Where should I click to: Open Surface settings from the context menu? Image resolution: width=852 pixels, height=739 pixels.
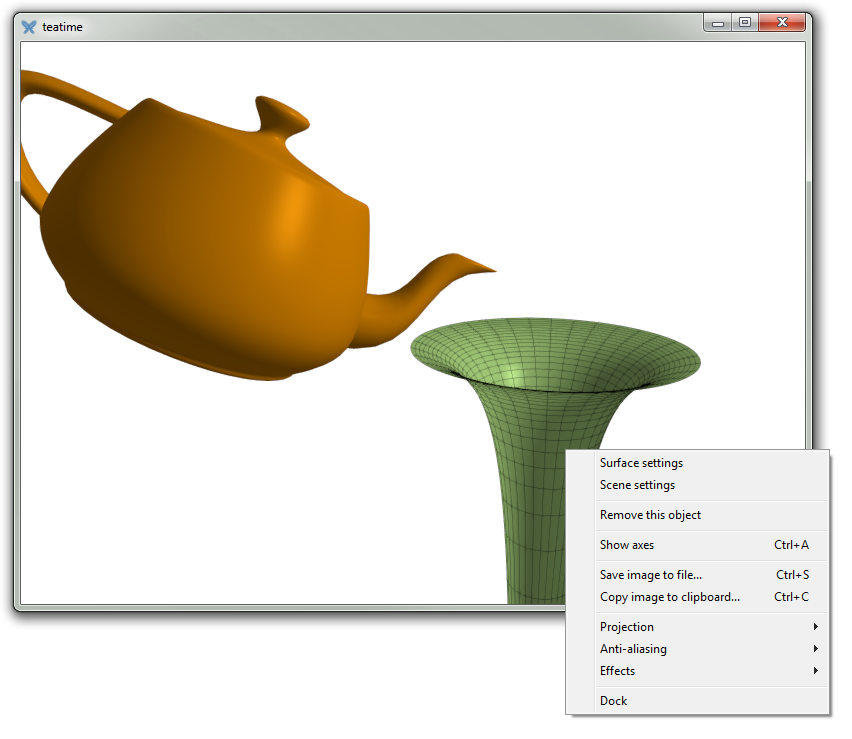pyautogui.click(x=641, y=463)
